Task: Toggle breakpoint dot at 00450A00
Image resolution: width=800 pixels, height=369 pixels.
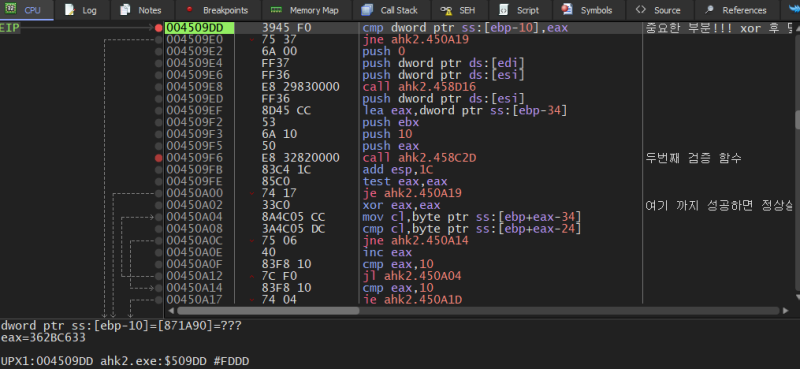Action: (159, 193)
